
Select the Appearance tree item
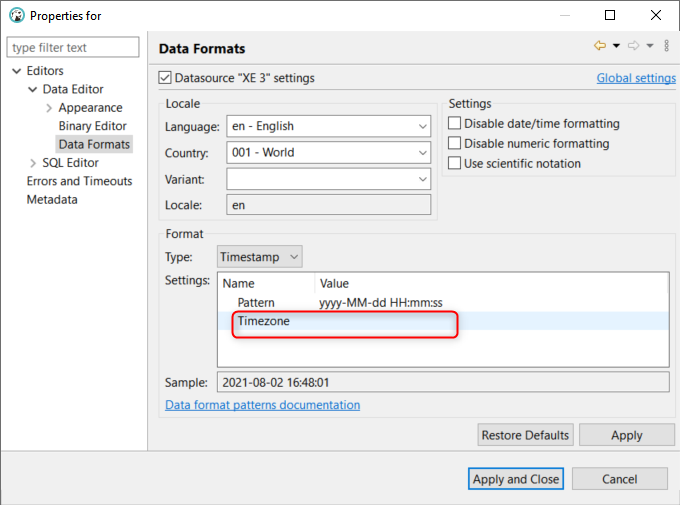coord(90,108)
